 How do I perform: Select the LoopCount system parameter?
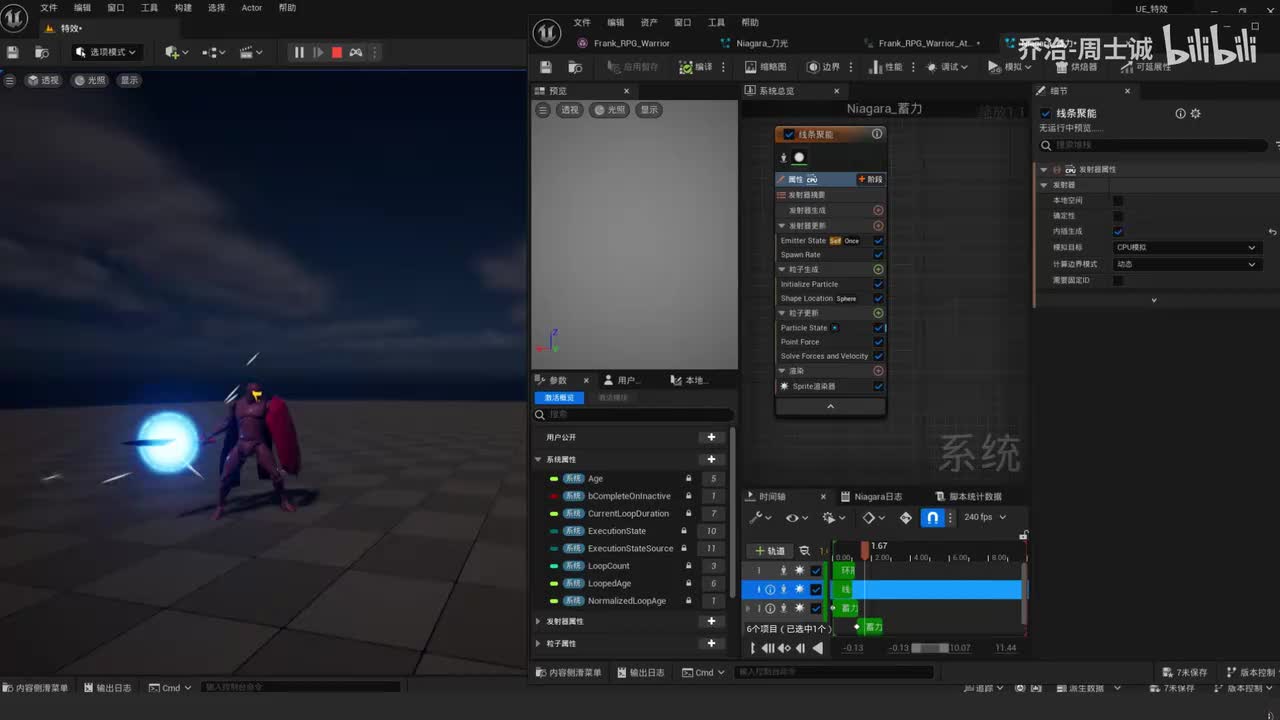click(609, 566)
